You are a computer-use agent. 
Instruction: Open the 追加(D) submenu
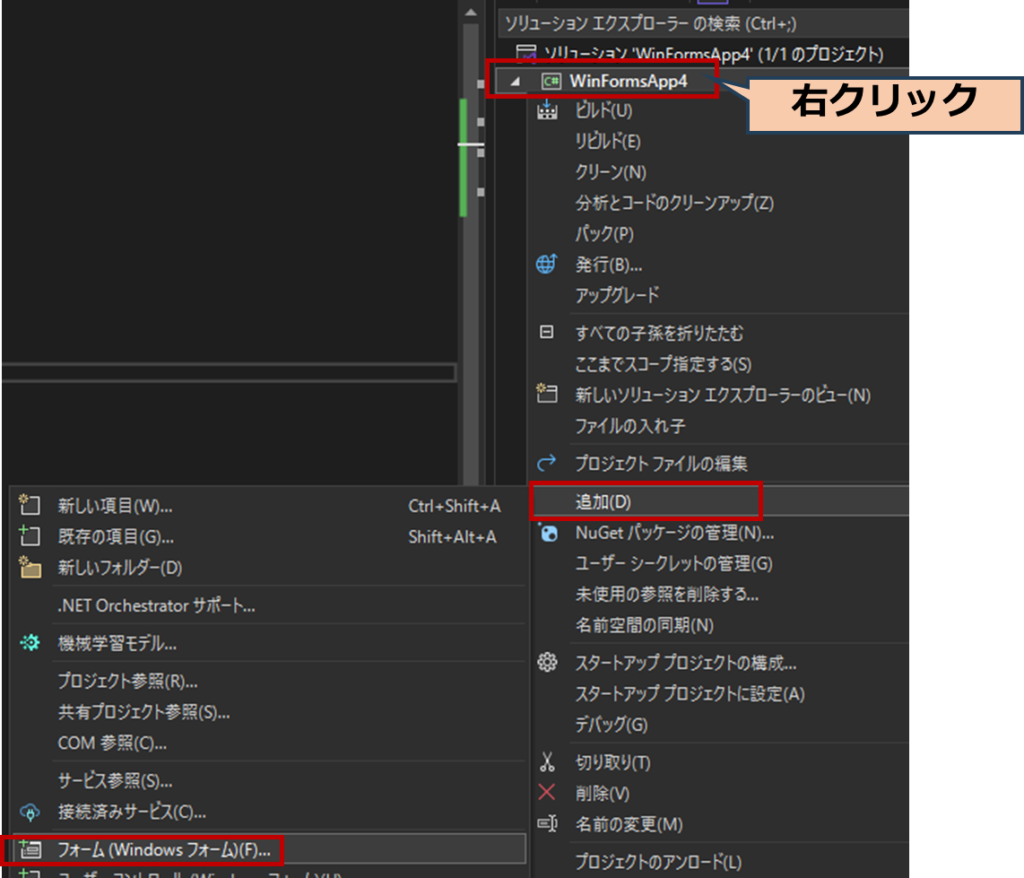pos(718,501)
